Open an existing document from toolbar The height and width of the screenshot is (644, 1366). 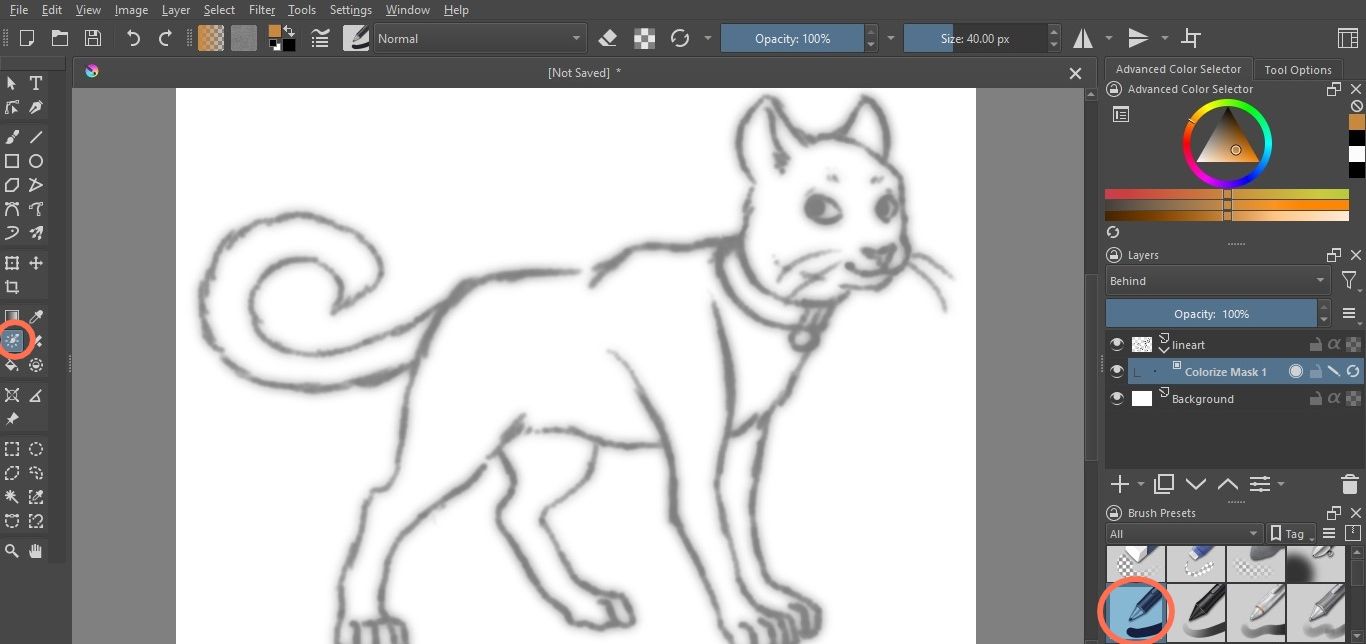(60, 38)
